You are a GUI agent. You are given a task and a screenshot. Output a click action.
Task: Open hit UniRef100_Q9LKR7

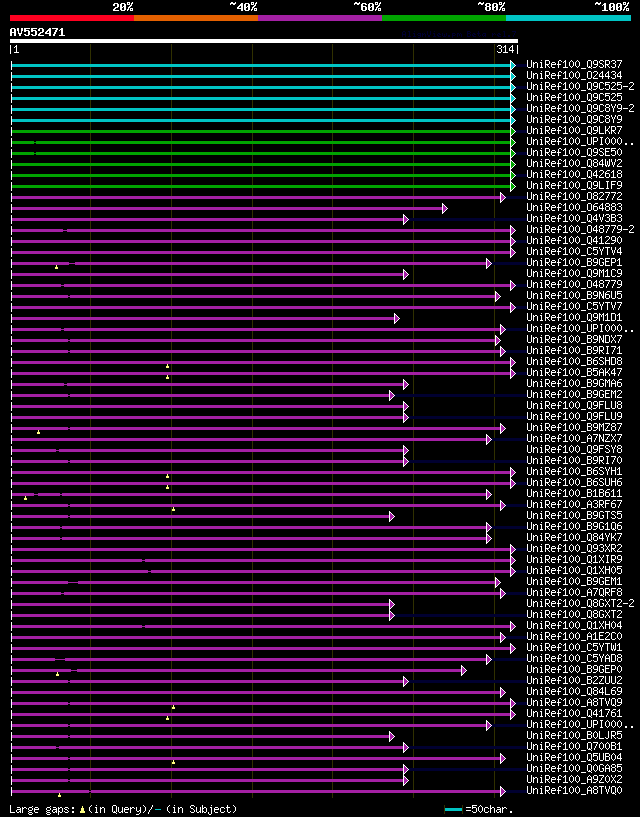coord(574,130)
